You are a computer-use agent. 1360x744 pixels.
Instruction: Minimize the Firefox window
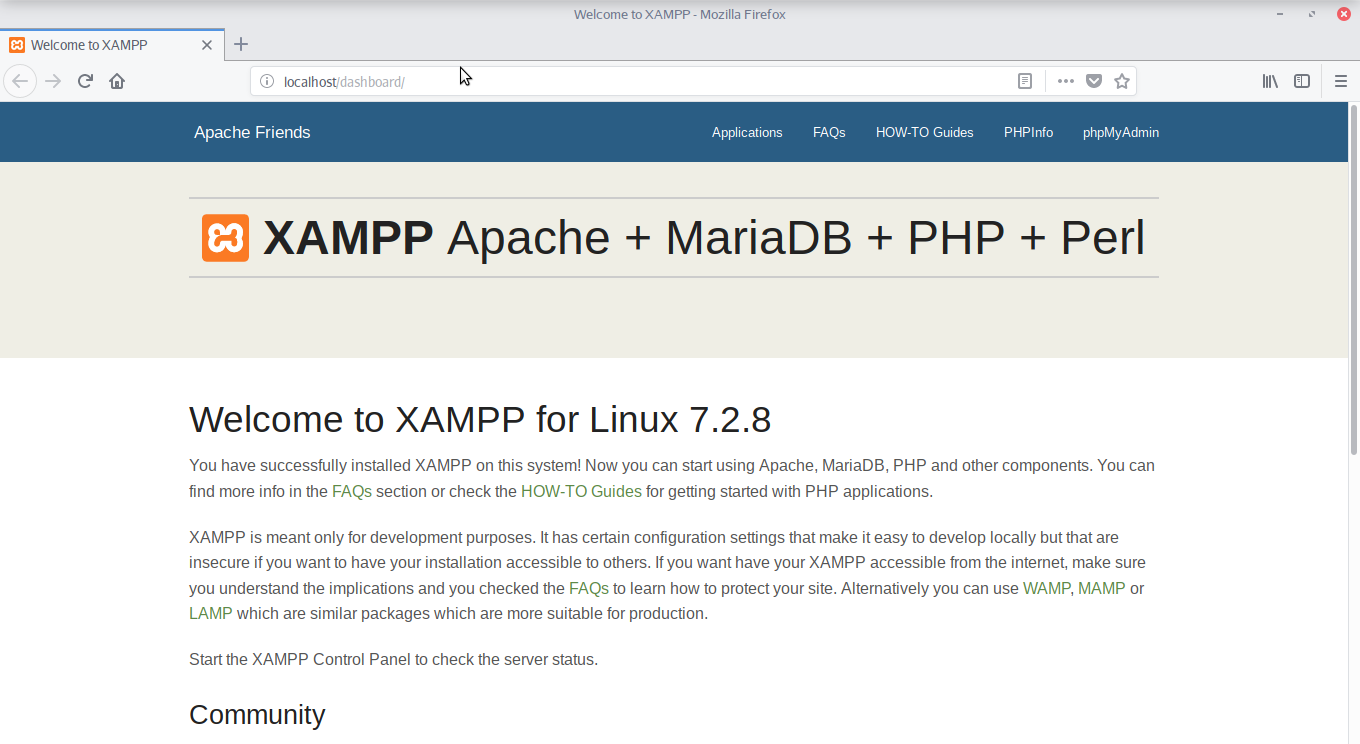1280,14
